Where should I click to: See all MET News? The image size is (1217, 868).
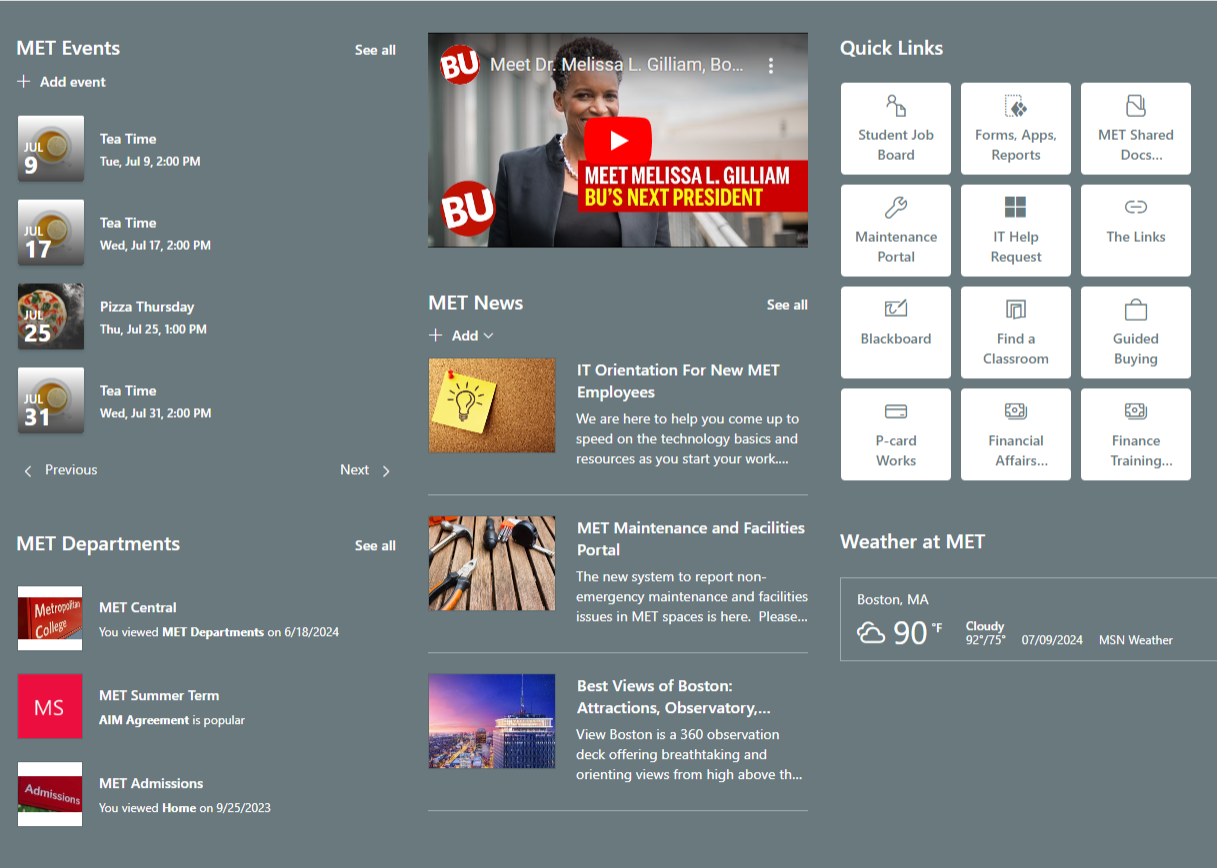(x=787, y=305)
